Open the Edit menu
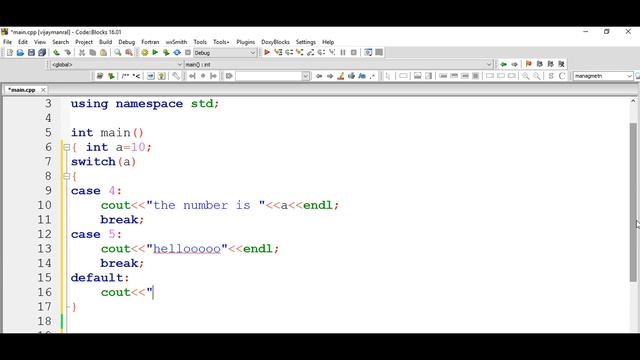This screenshot has width=640, height=360. 23,42
